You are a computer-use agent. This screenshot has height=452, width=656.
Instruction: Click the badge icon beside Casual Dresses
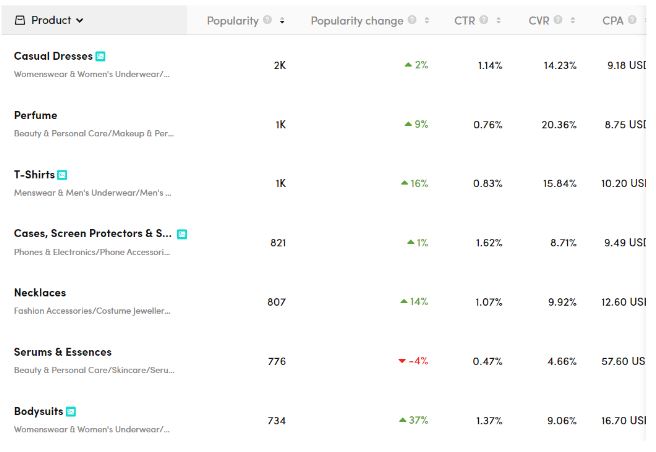pos(100,57)
